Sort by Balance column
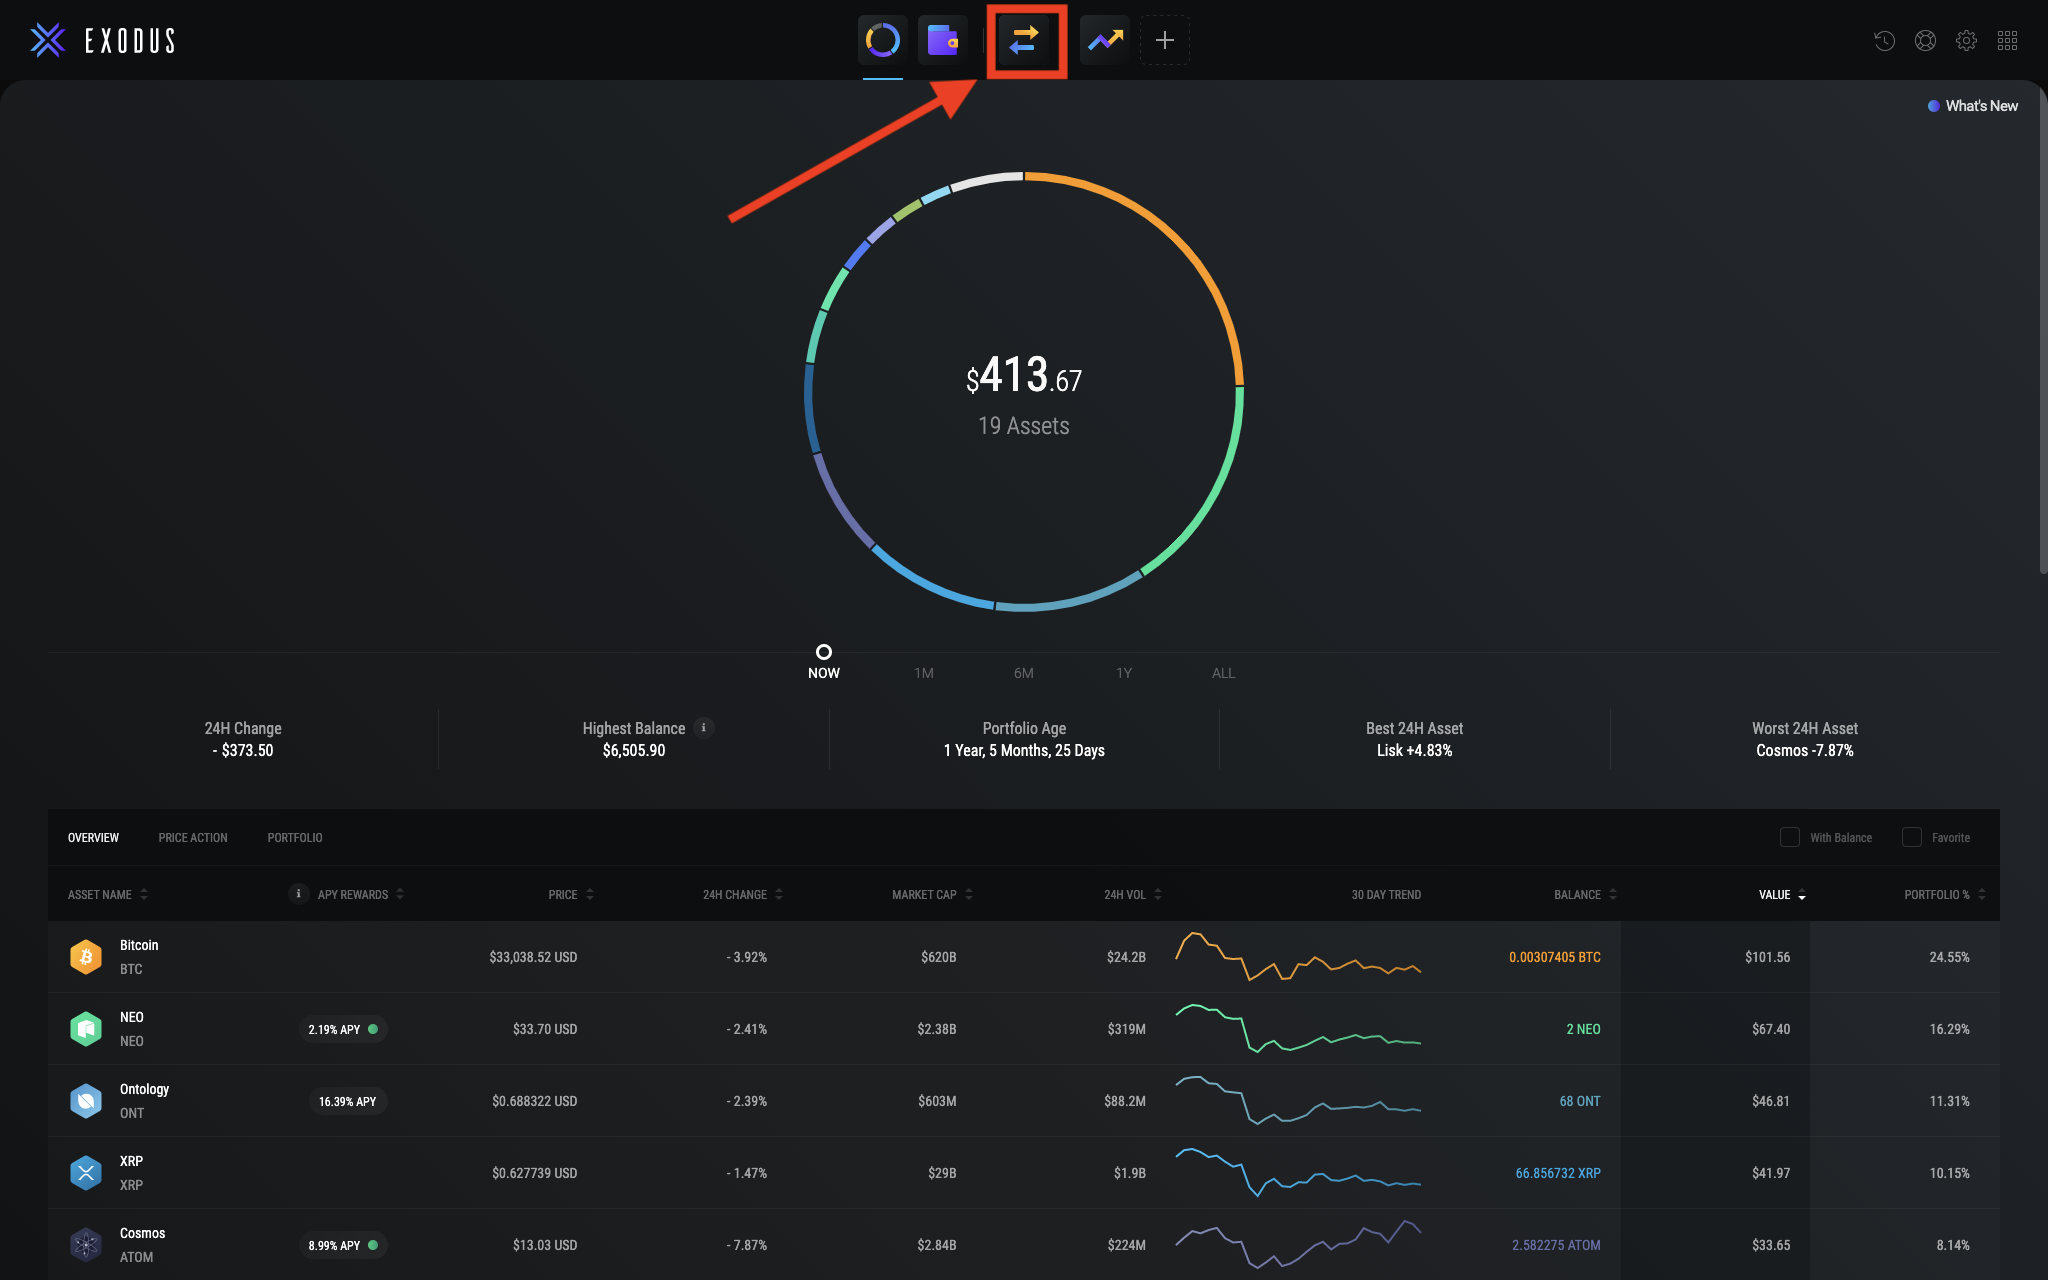The height and width of the screenshot is (1280, 2048). 1585,894
